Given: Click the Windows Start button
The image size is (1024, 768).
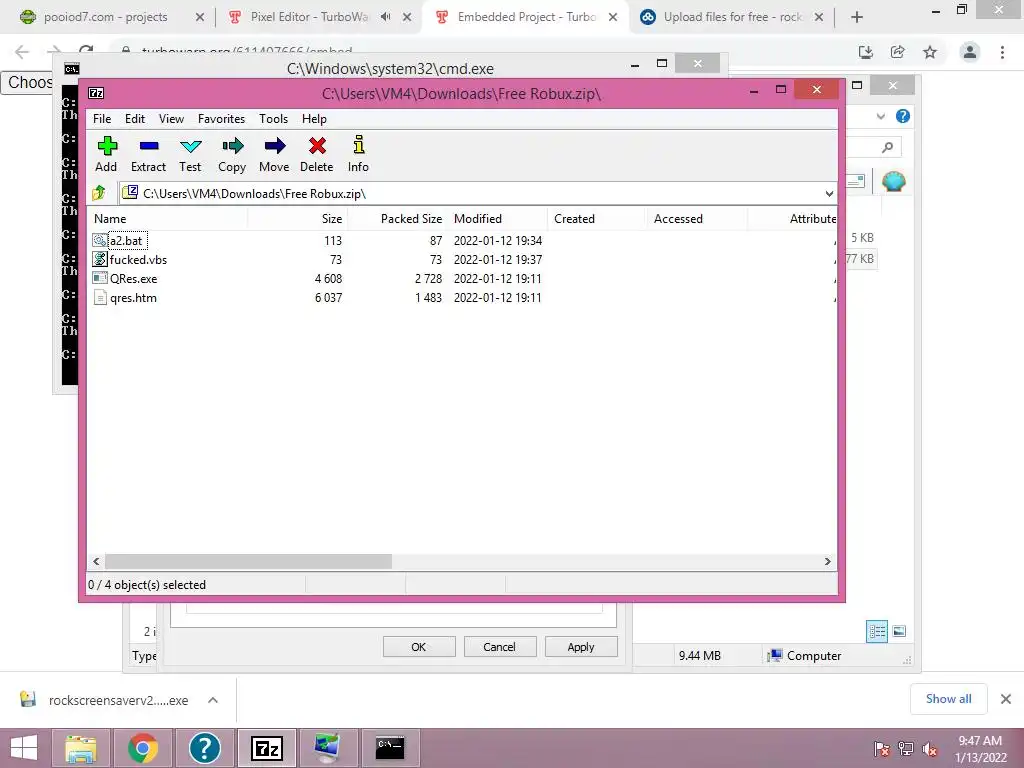Looking at the screenshot, I should coord(24,748).
